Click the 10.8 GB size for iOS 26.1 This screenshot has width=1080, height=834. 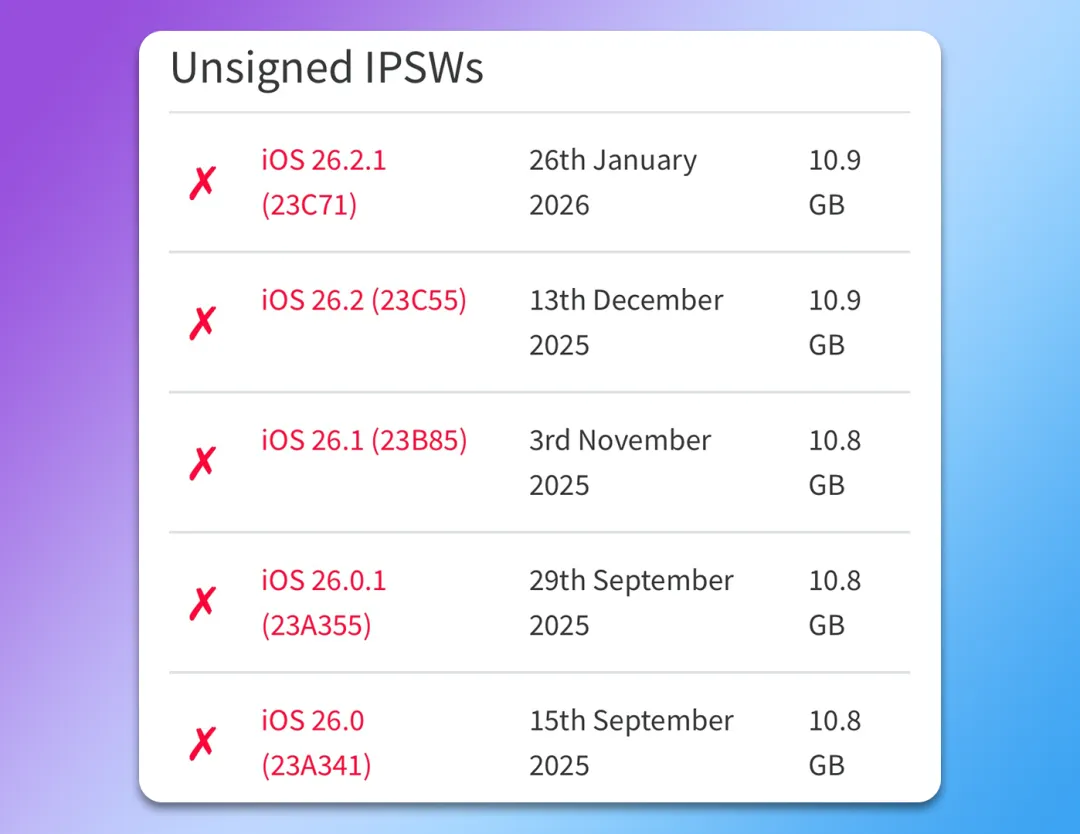pyautogui.click(x=834, y=462)
